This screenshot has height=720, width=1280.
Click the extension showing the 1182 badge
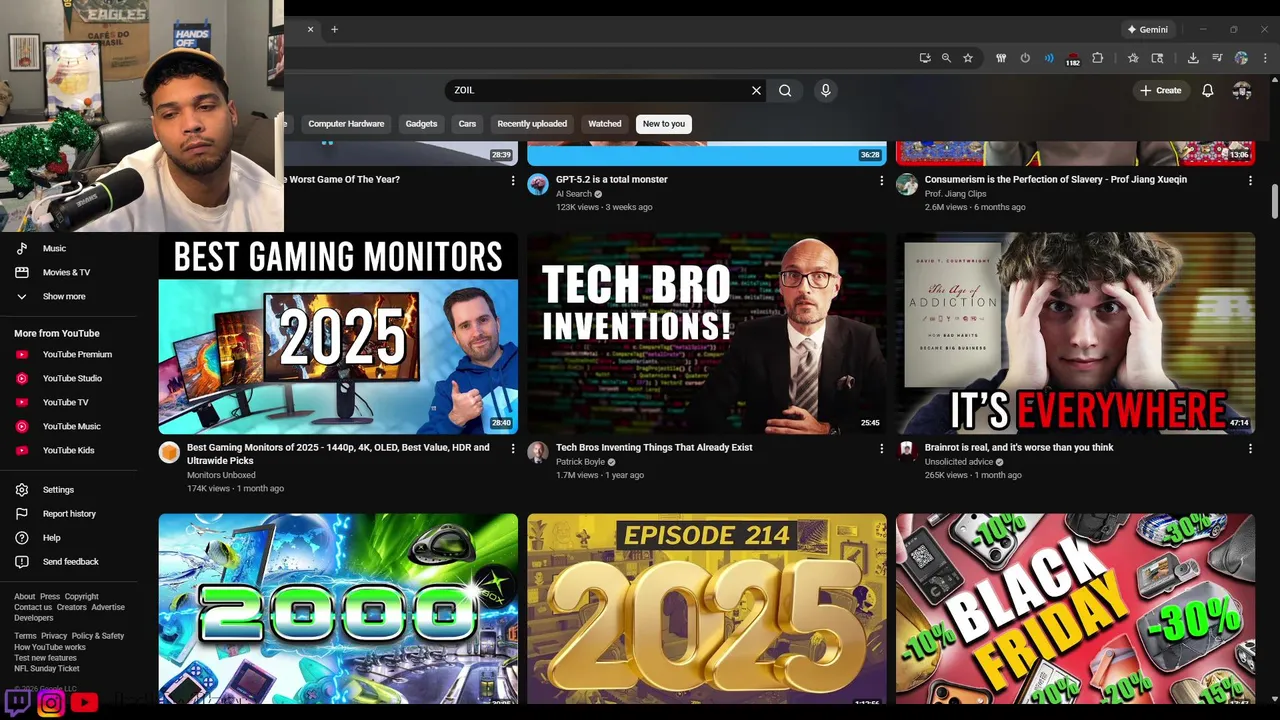pyautogui.click(x=1072, y=59)
